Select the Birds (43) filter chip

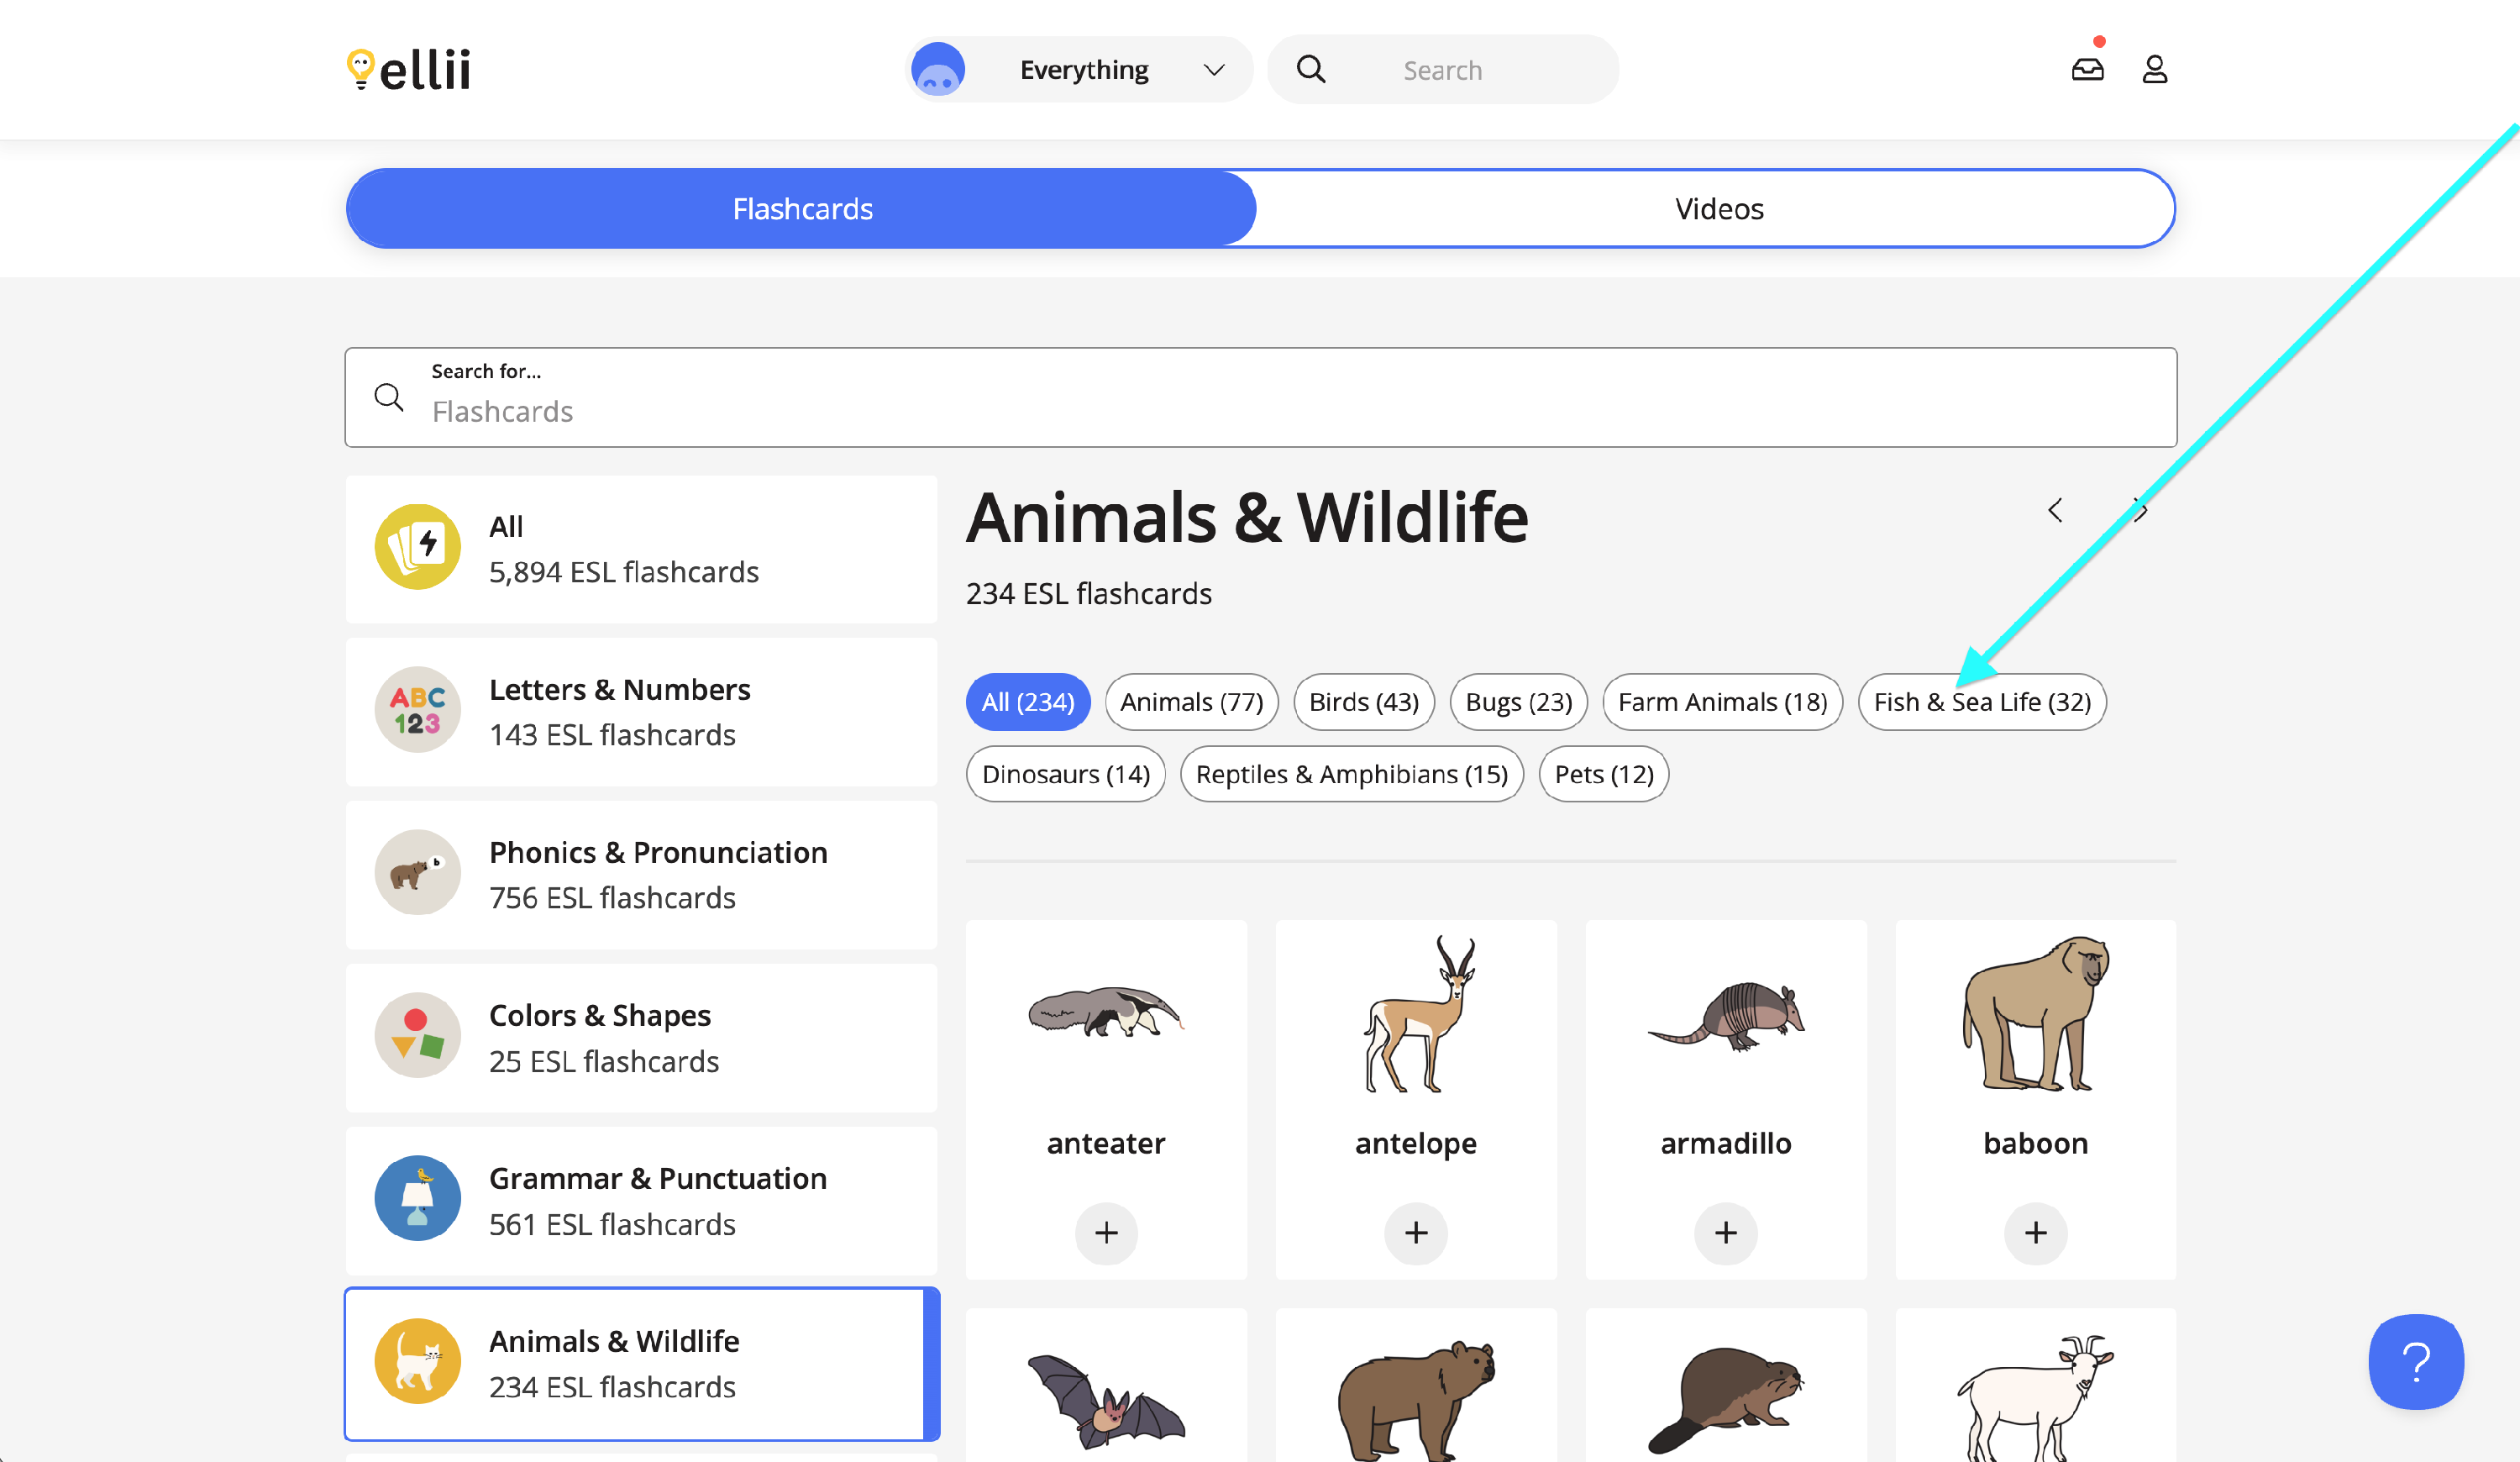(x=1363, y=702)
